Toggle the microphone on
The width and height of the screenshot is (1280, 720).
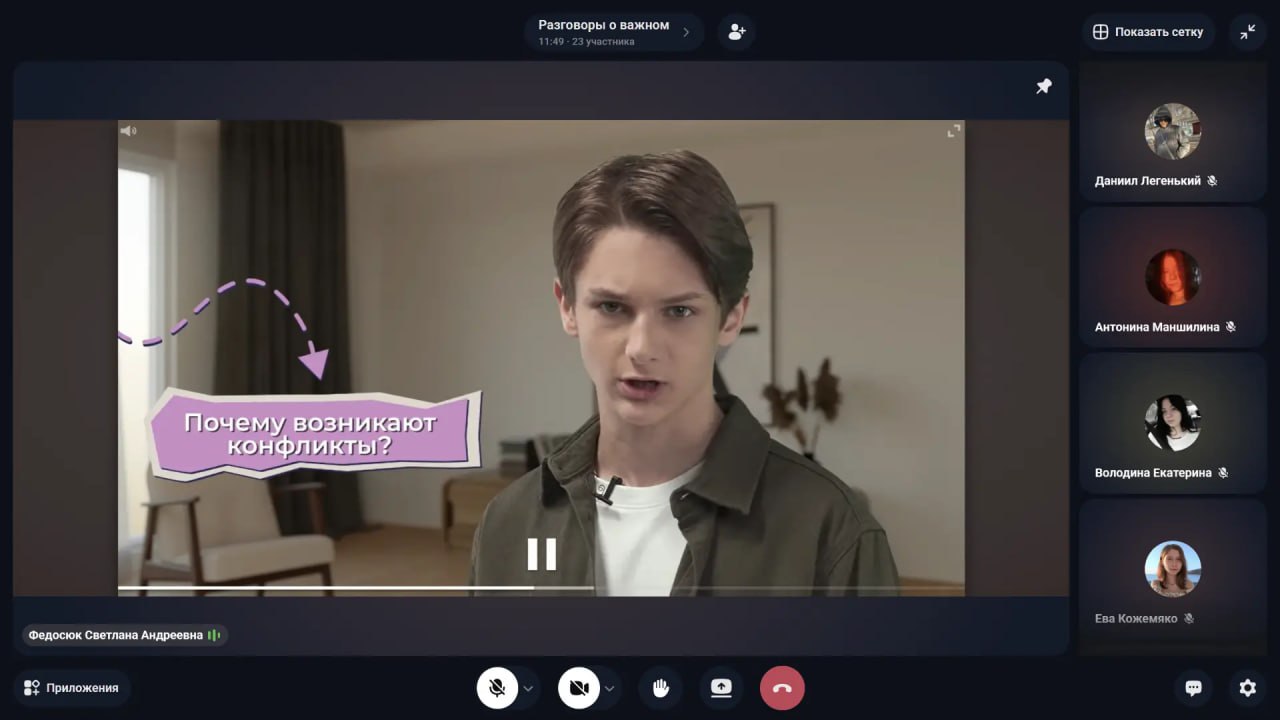497,688
